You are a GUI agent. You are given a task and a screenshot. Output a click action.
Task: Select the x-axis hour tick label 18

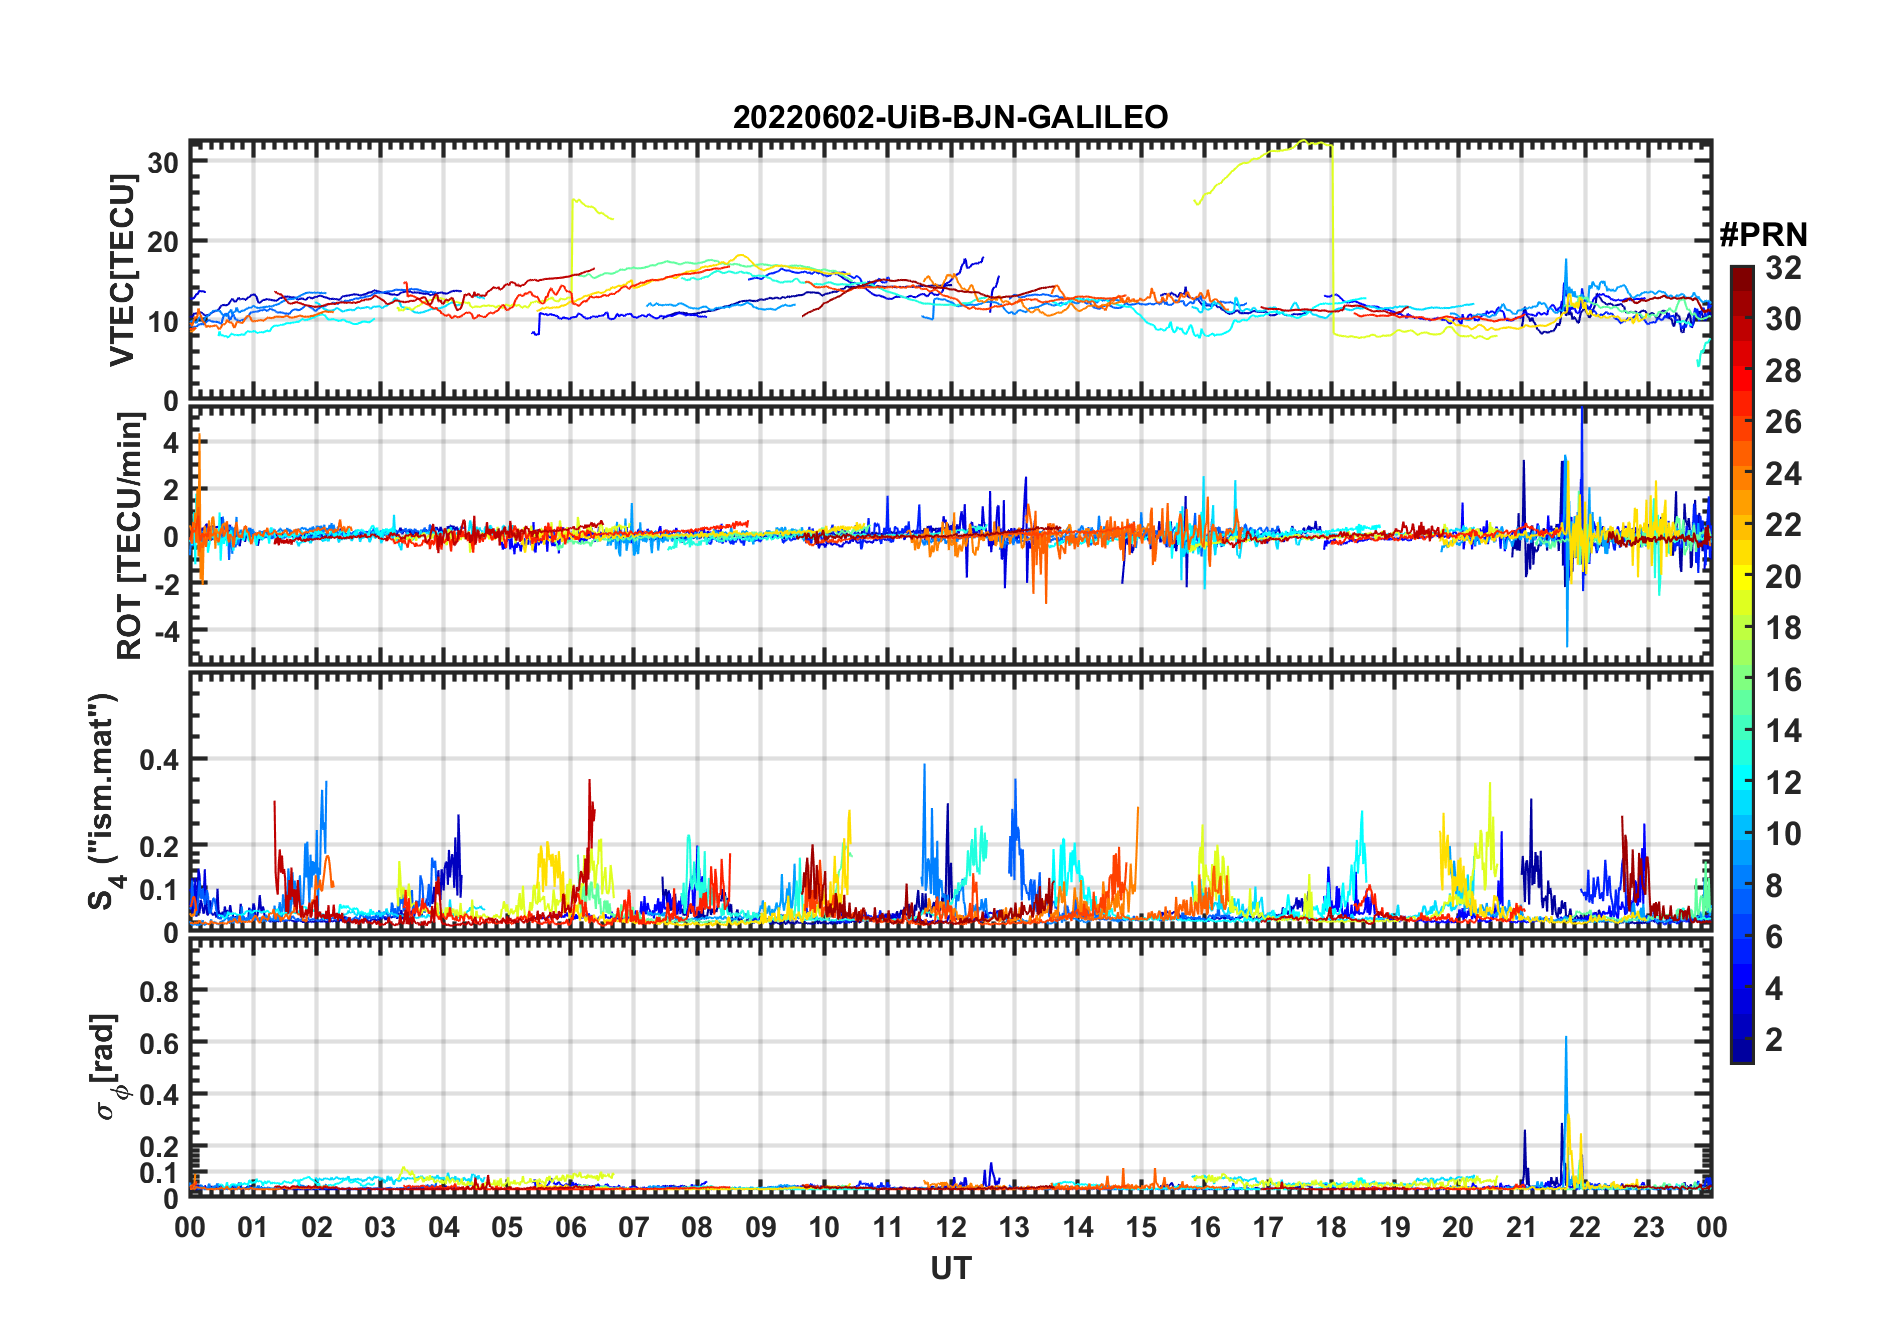(1331, 1228)
